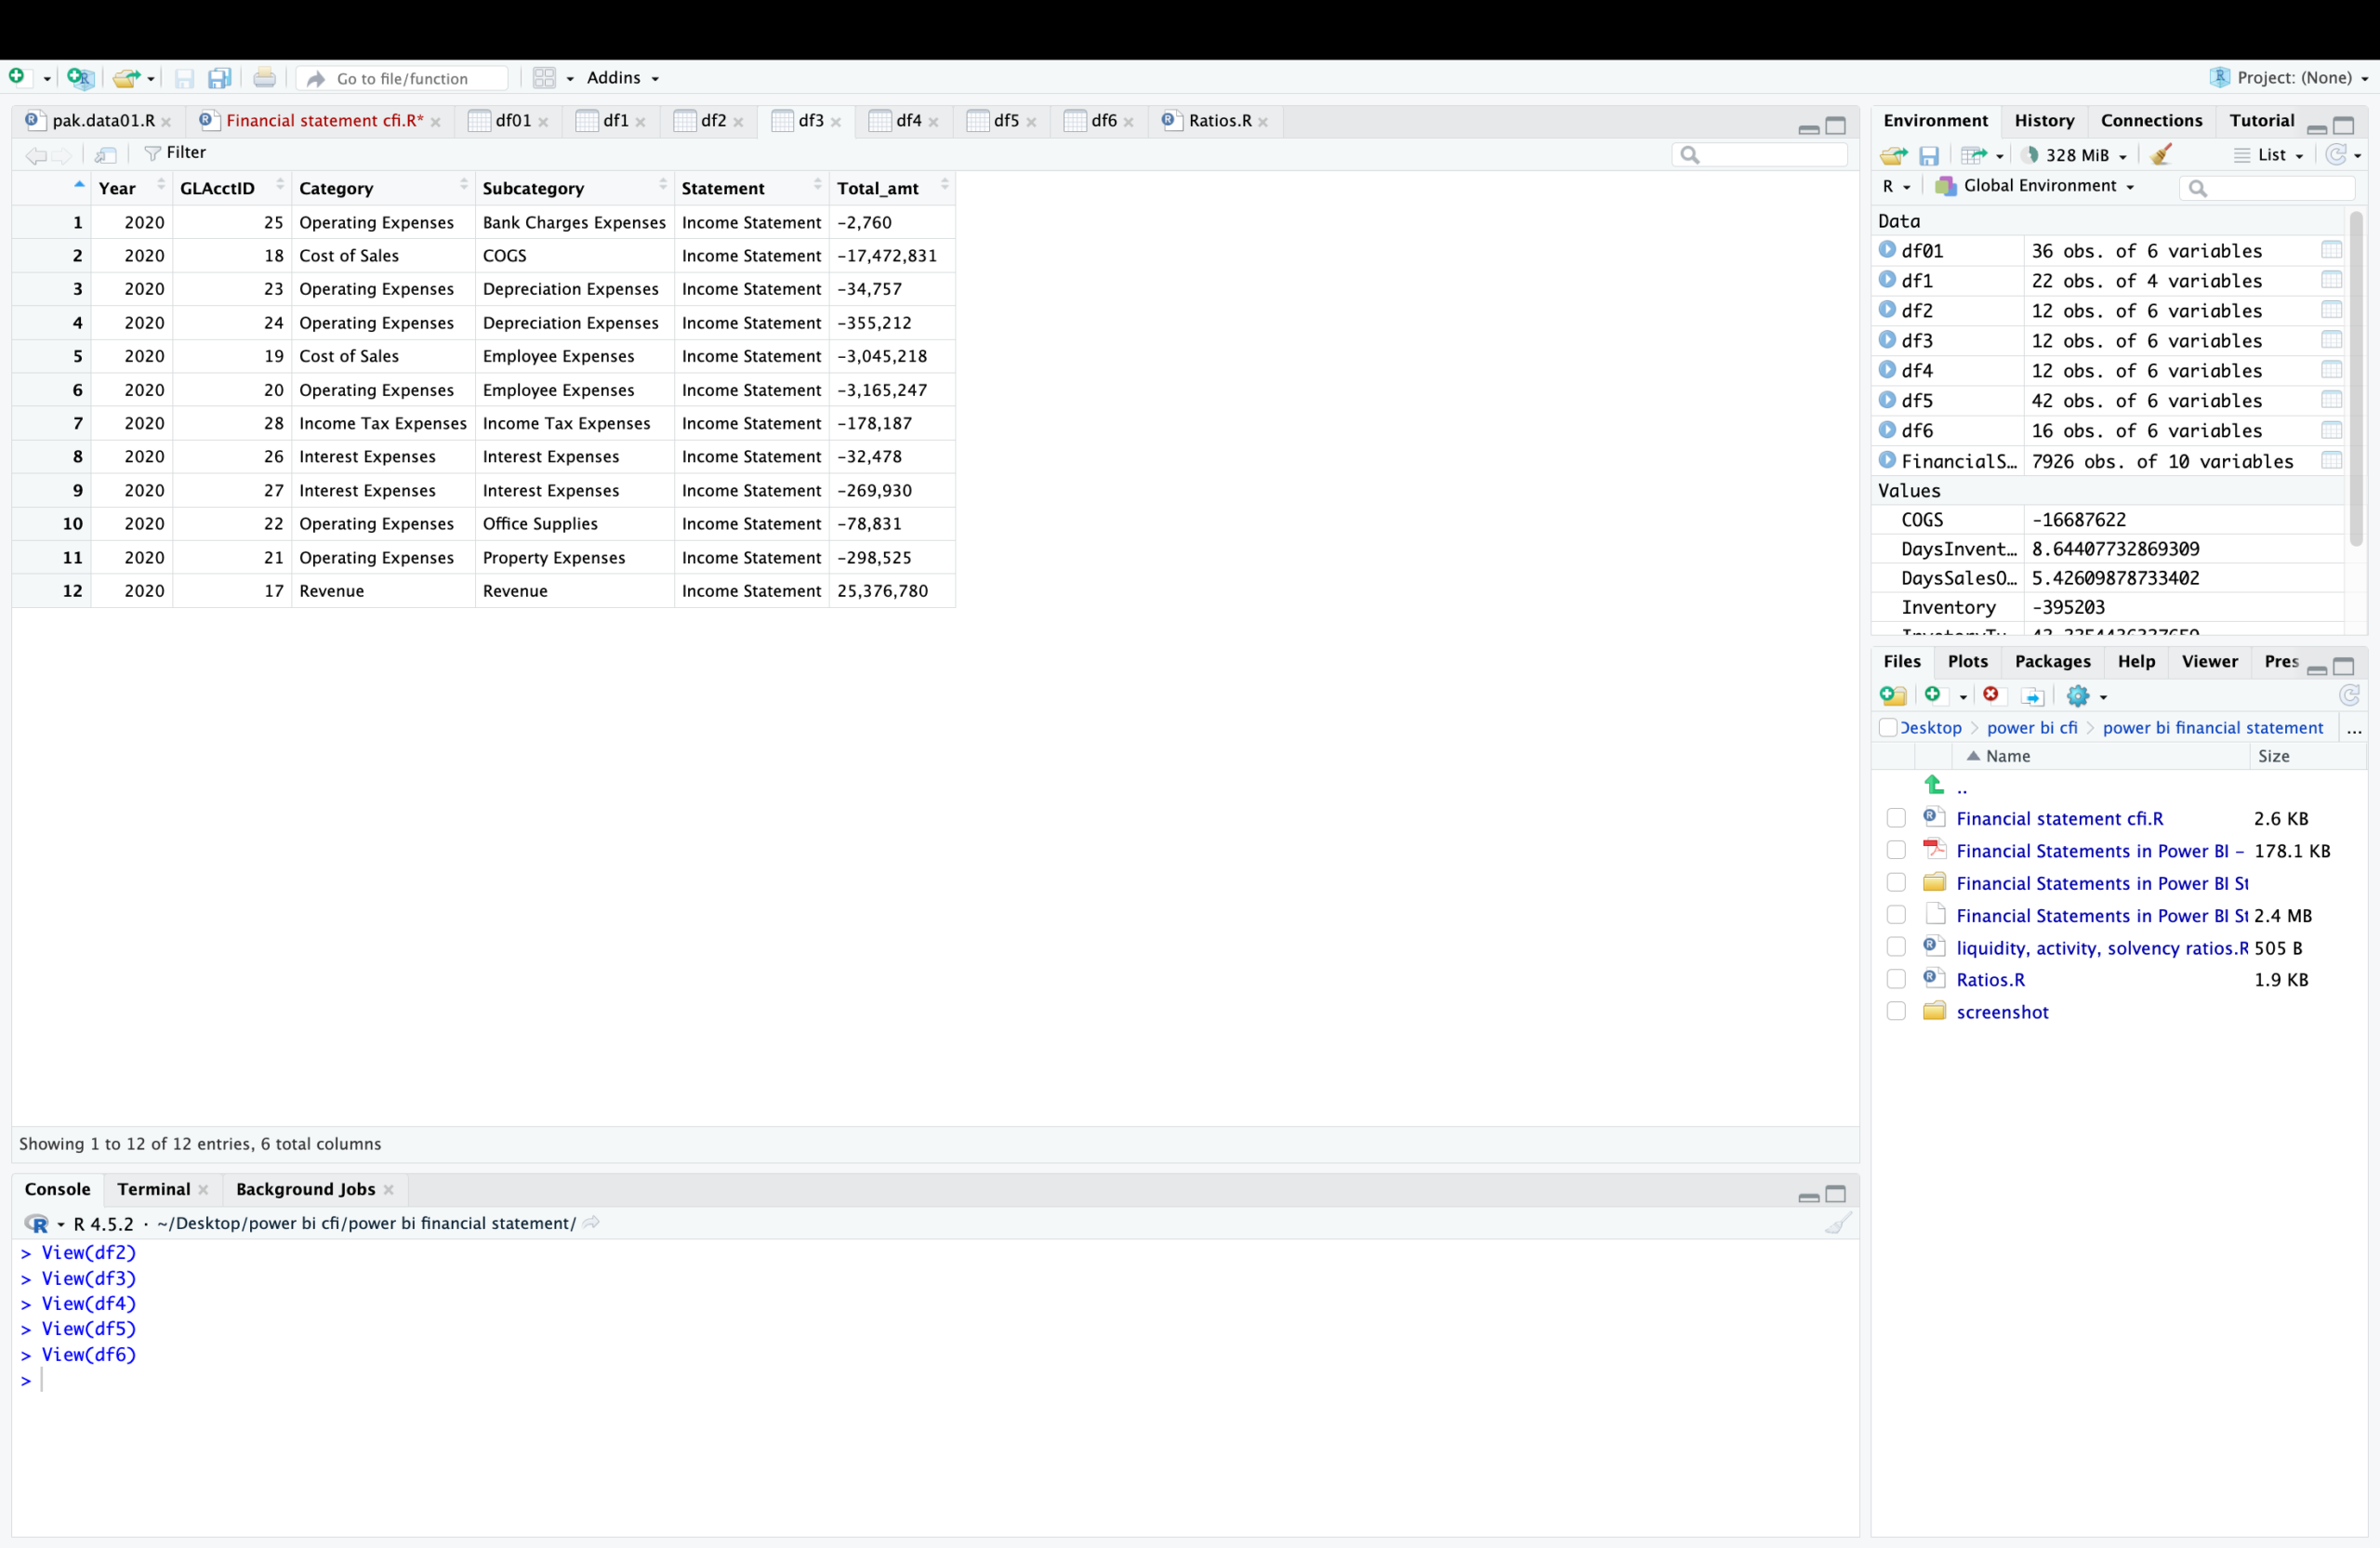Click the Print current file icon
2380x1548 pixels.
(x=264, y=77)
